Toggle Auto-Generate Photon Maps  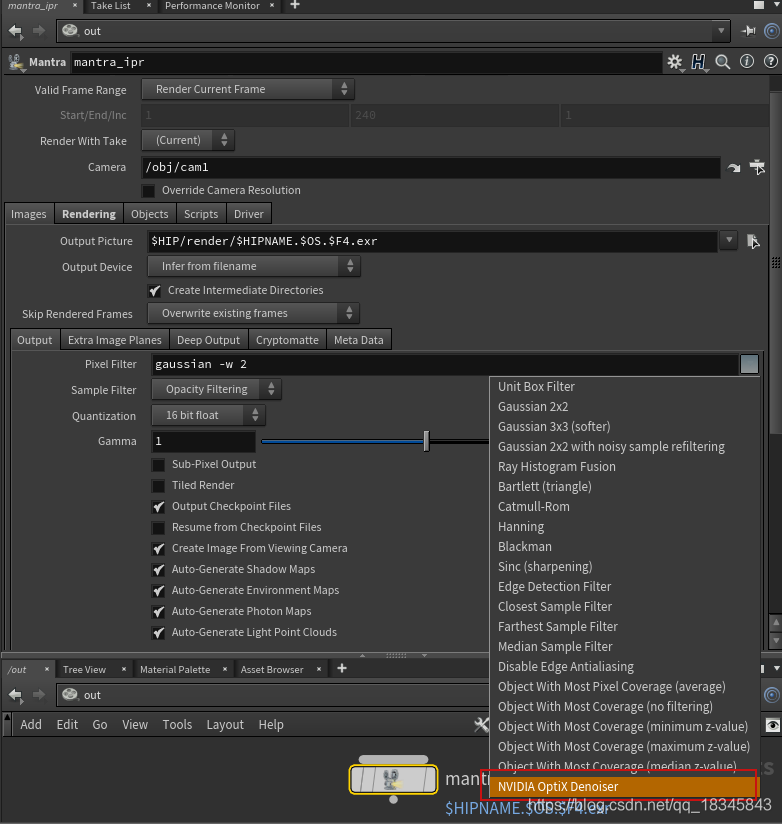[158, 612]
